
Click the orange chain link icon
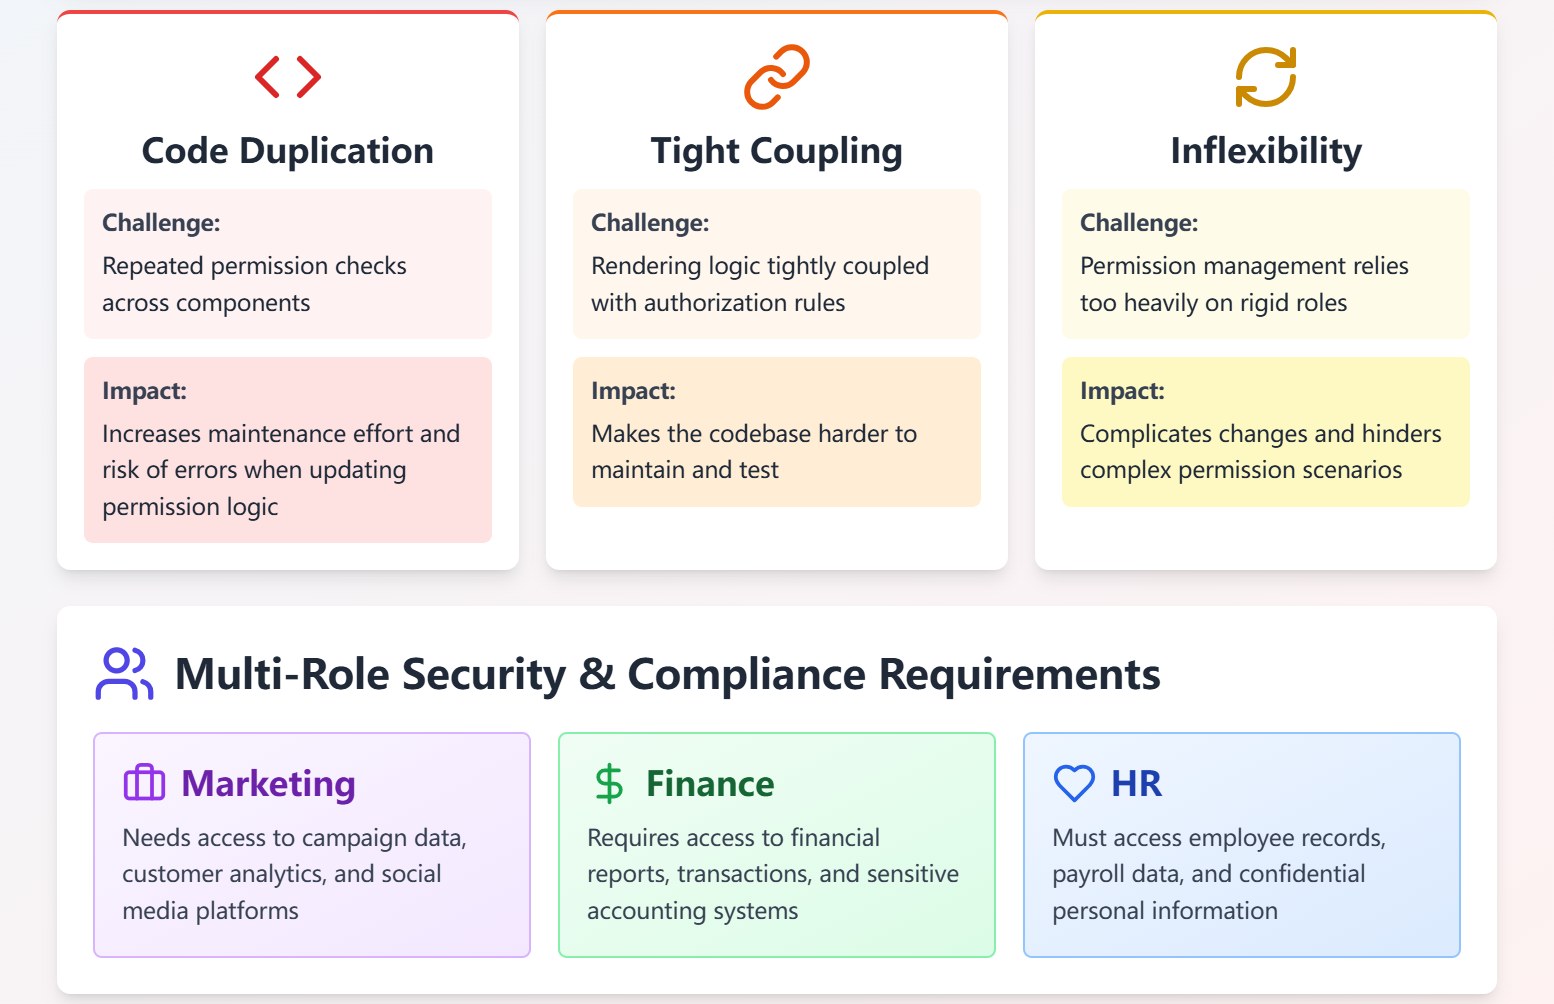777,77
